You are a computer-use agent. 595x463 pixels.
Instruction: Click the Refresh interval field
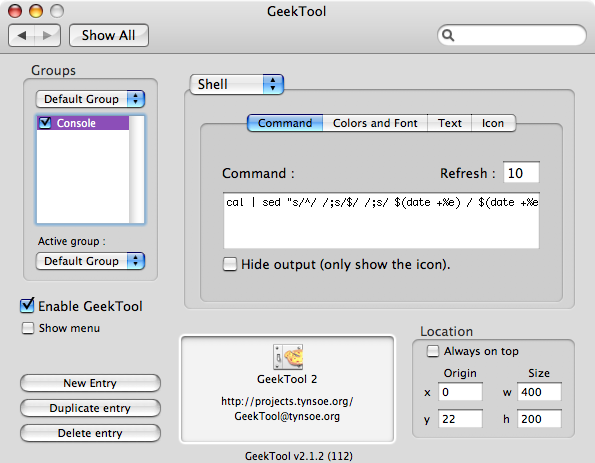[521, 173]
